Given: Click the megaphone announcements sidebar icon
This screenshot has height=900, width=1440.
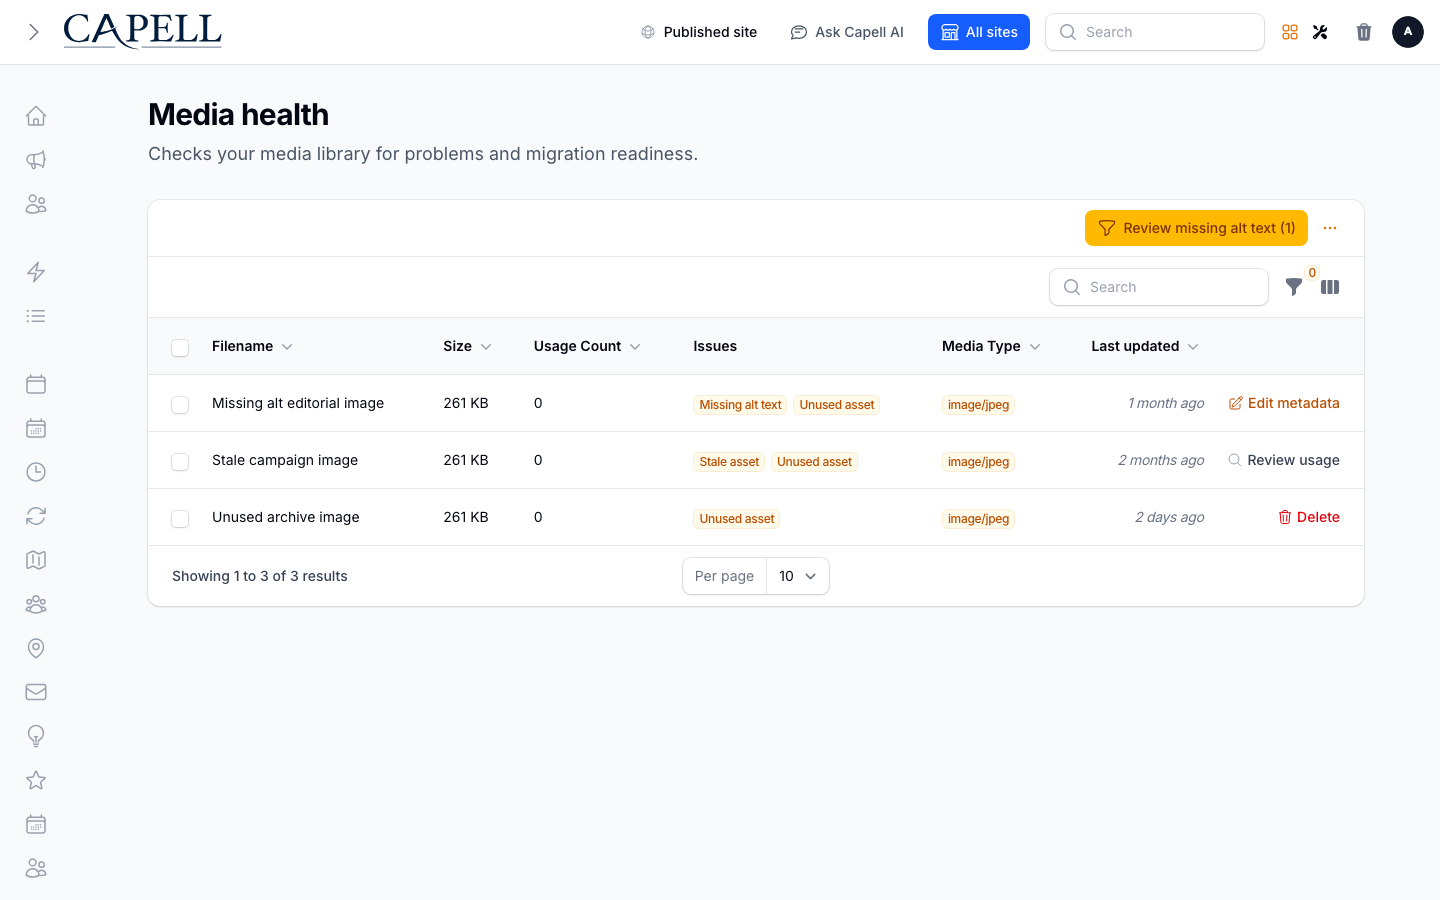Looking at the screenshot, I should (36, 160).
